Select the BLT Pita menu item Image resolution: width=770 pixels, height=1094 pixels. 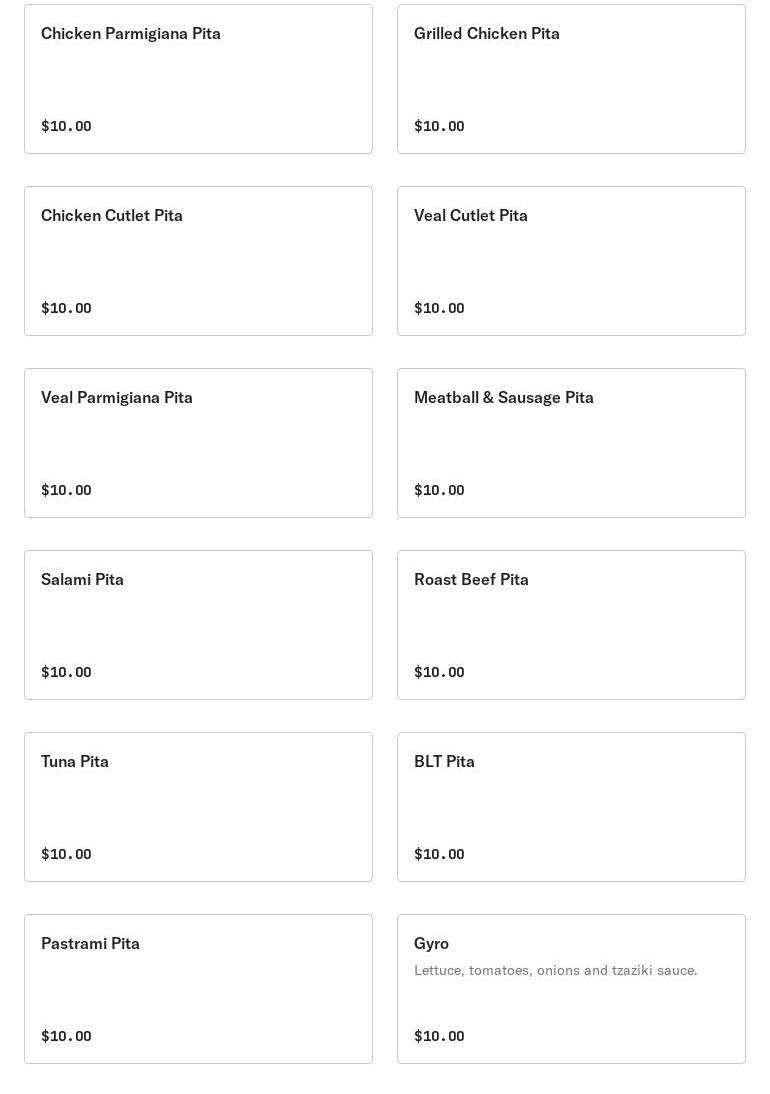tap(571, 807)
